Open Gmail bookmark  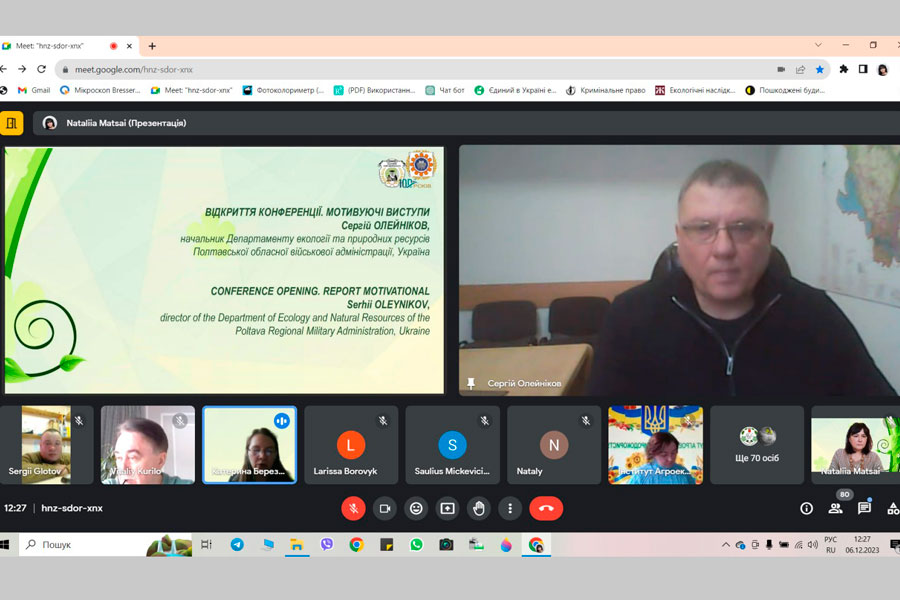tap(34, 90)
